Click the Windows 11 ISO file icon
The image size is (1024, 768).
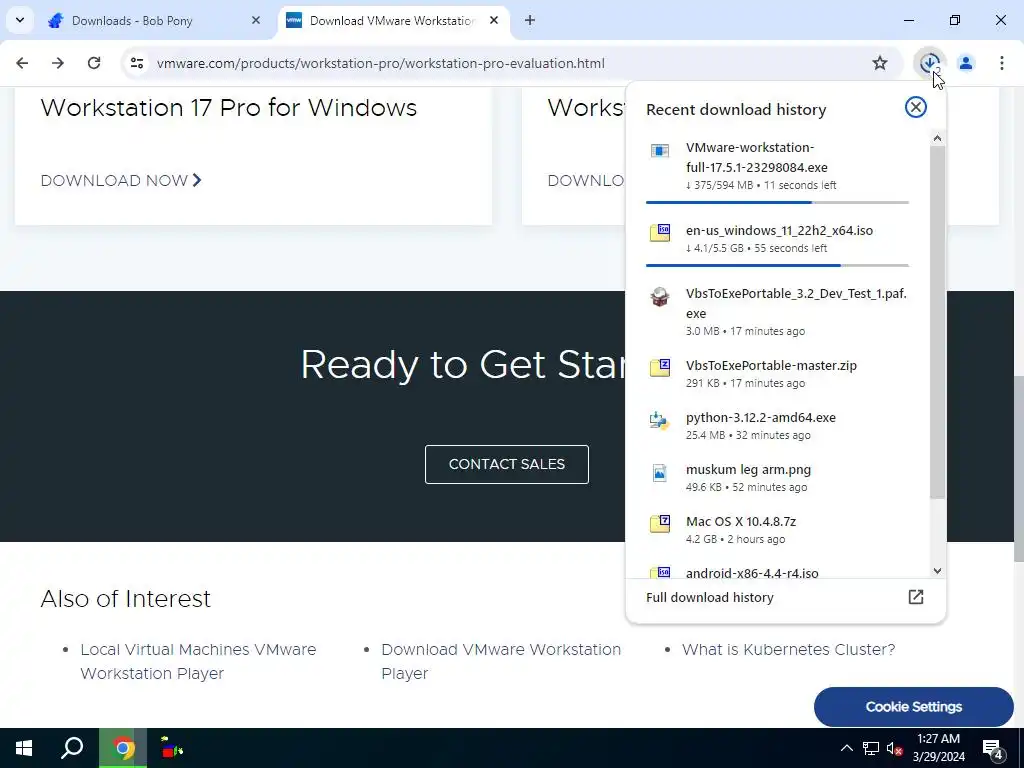(660, 232)
